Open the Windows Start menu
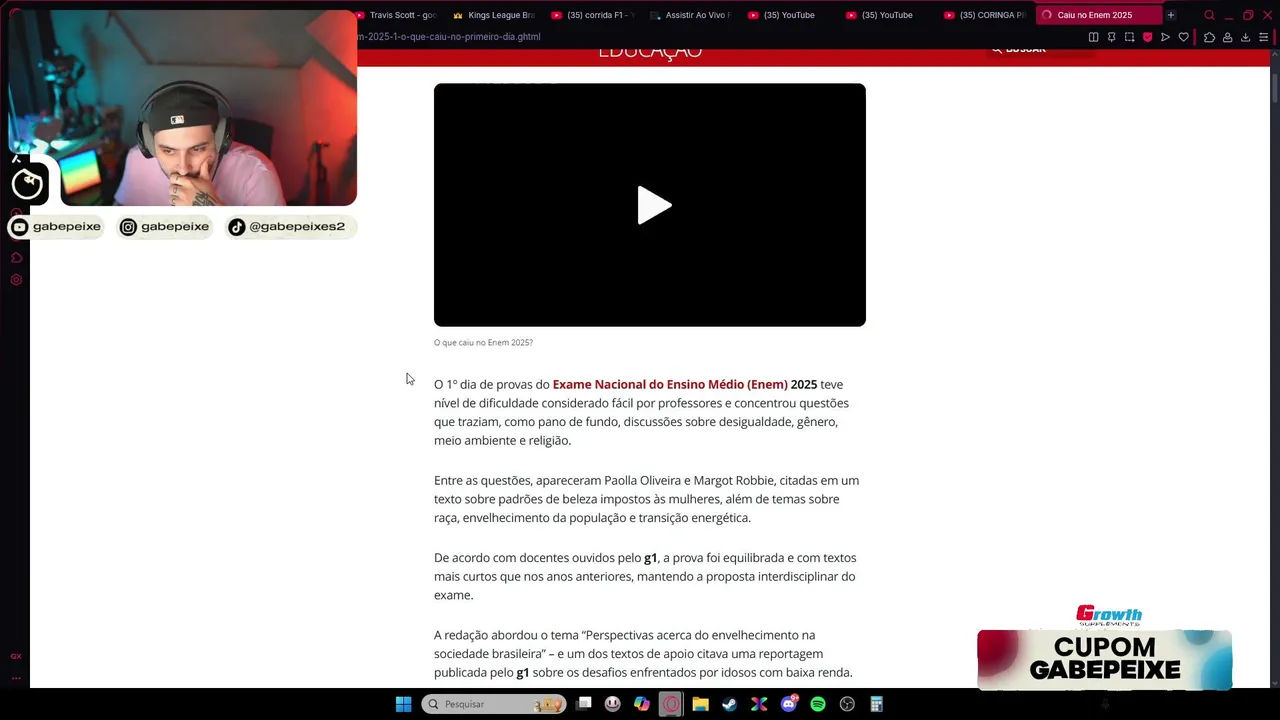The image size is (1280, 720). pos(403,704)
